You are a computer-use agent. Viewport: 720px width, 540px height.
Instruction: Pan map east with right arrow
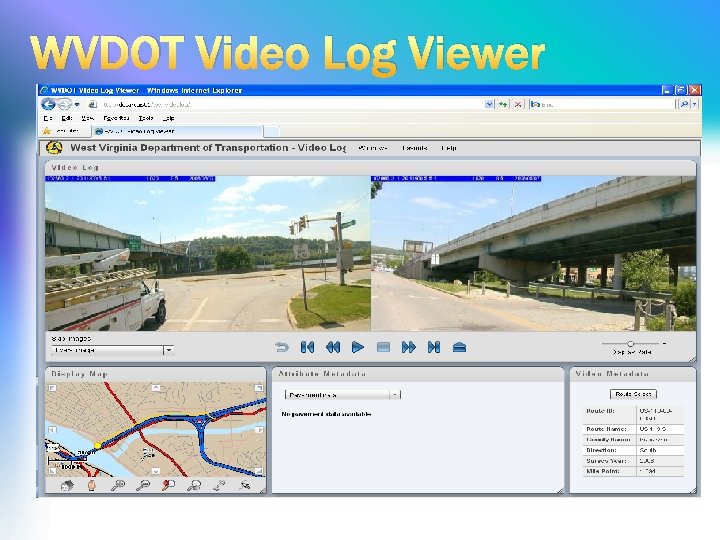259,430
